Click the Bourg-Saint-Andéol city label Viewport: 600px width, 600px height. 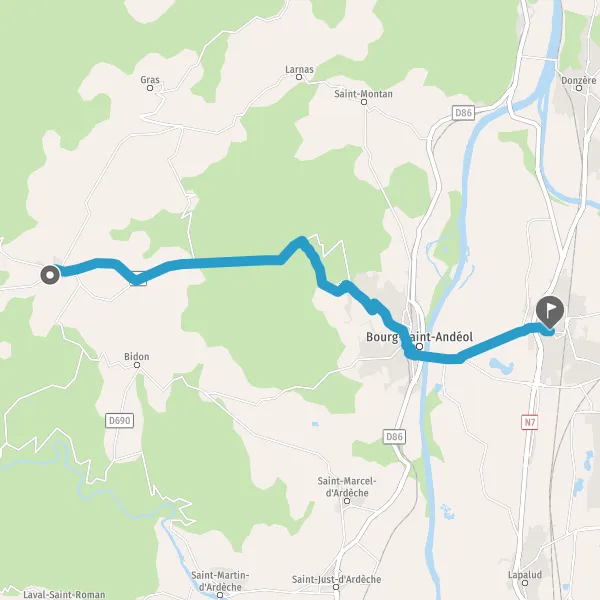(419, 337)
